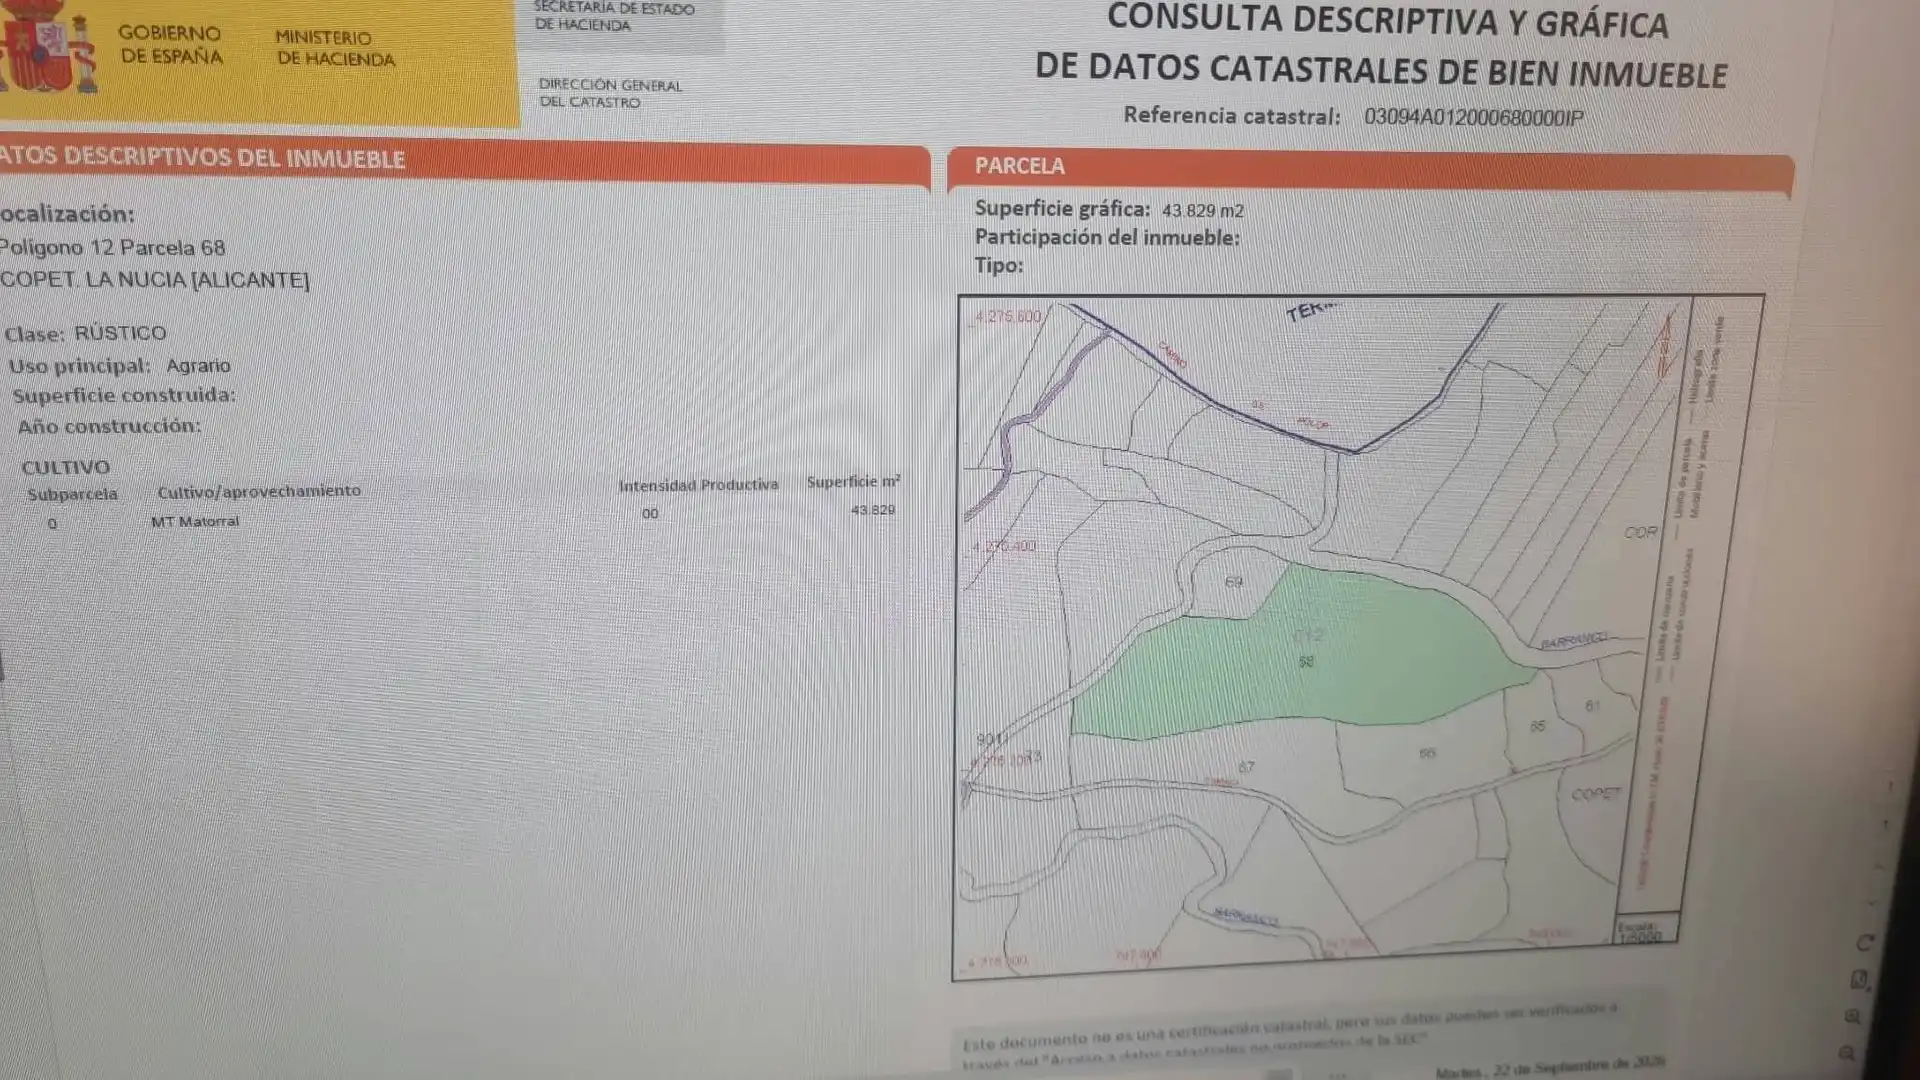Click the 'Cultivo/aprovechamiento' column header
Image resolution: width=1920 pixels, height=1080 pixels.
[x=259, y=491]
